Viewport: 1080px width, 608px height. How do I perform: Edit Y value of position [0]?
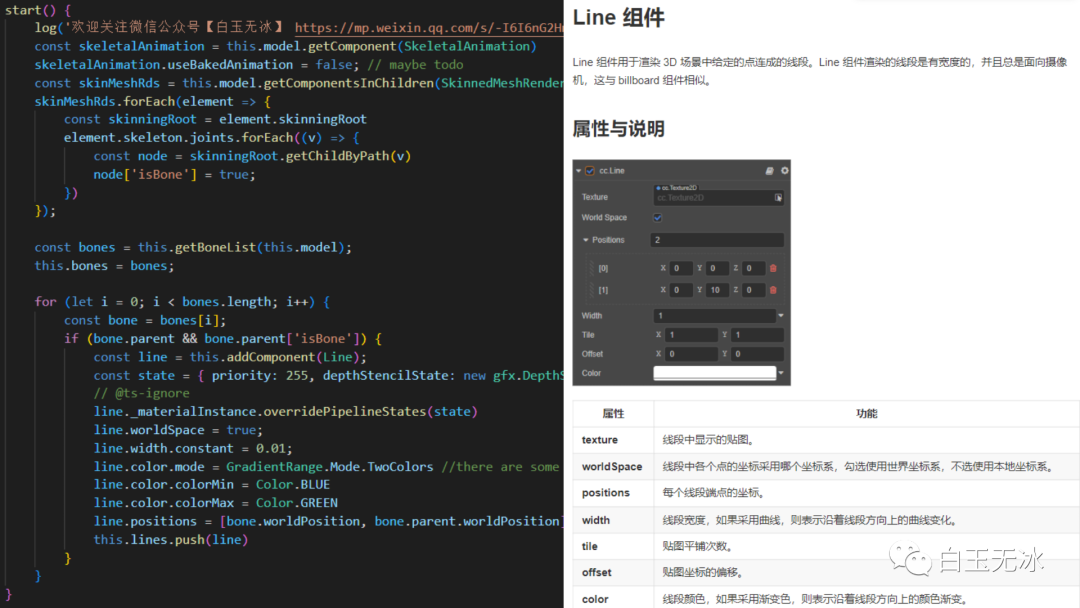tap(717, 268)
